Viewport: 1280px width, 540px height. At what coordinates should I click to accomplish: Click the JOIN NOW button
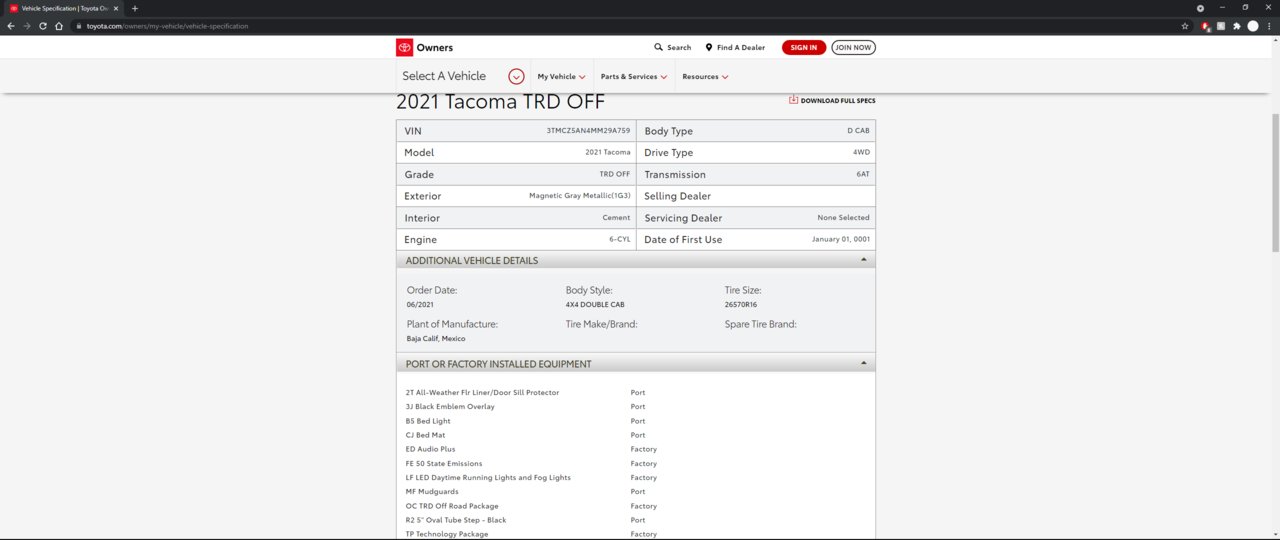(853, 47)
